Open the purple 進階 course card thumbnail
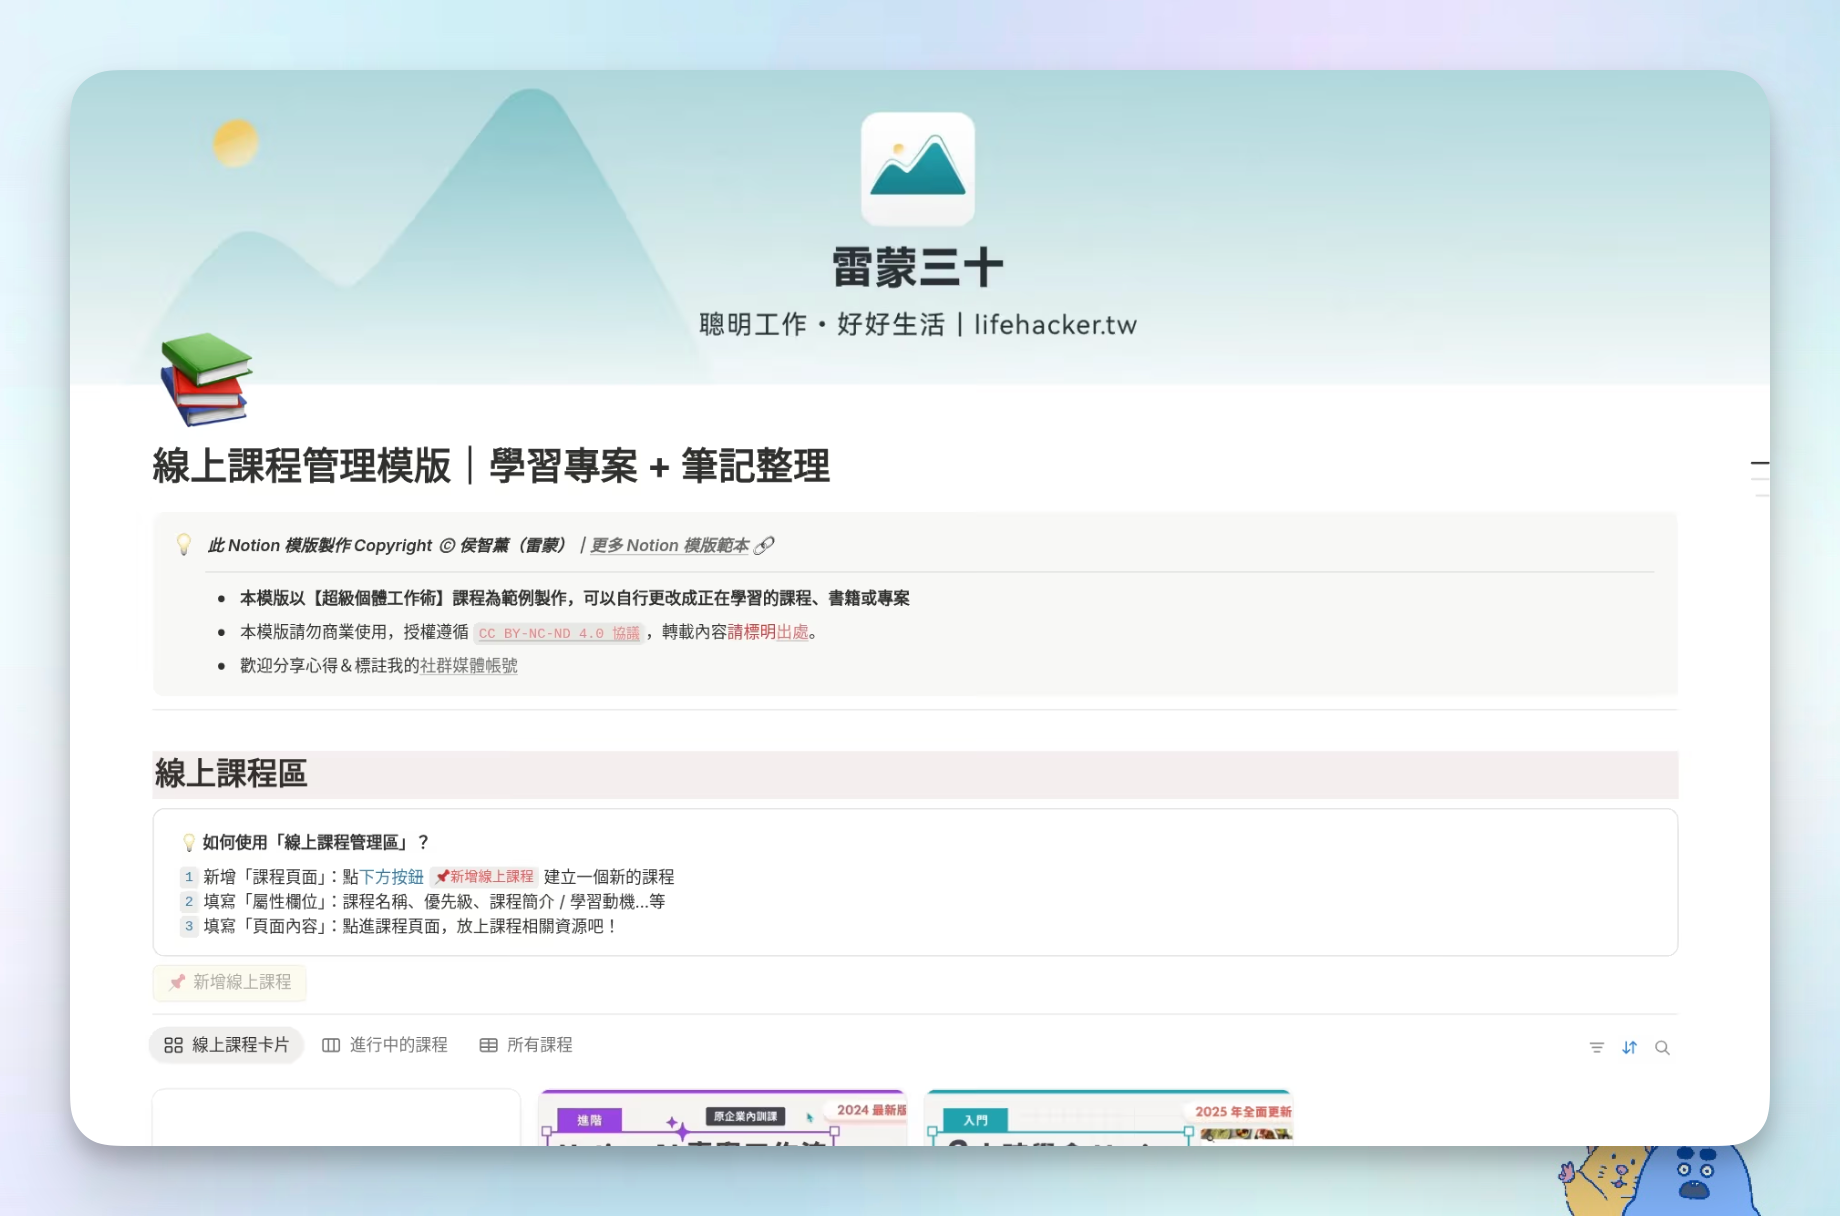 click(x=722, y=1118)
